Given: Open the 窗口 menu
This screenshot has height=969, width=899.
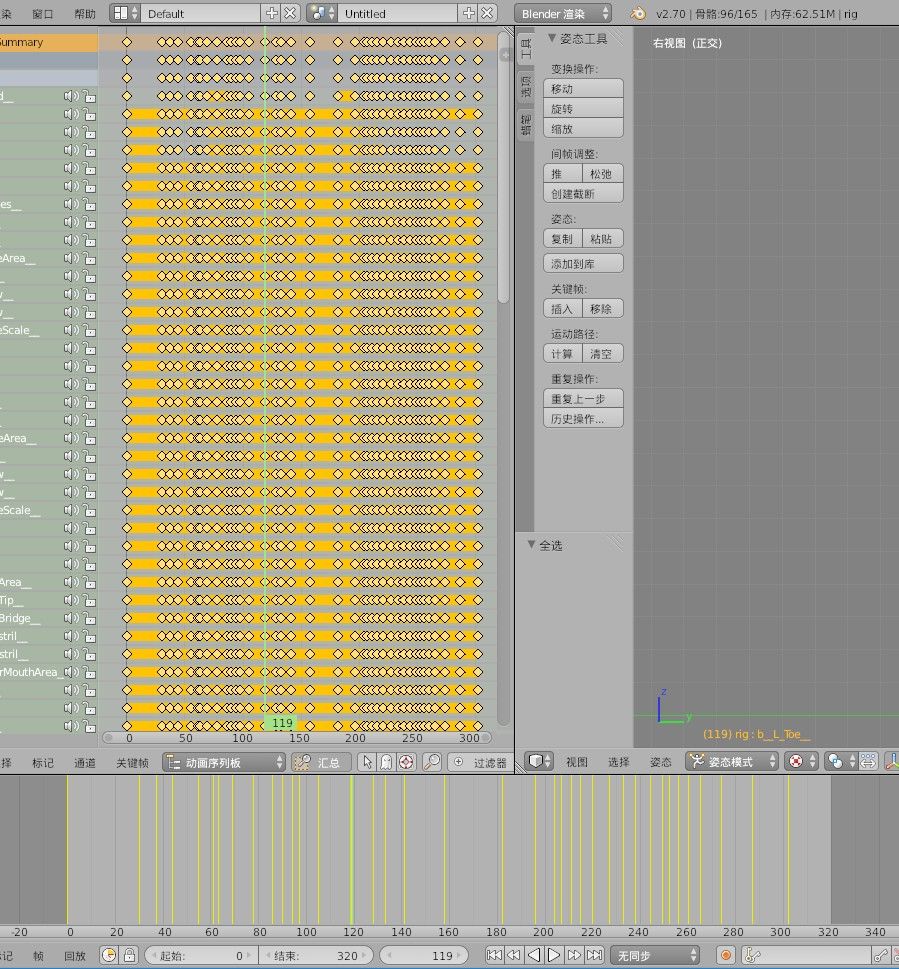Looking at the screenshot, I should pyautogui.click(x=43, y=14).
